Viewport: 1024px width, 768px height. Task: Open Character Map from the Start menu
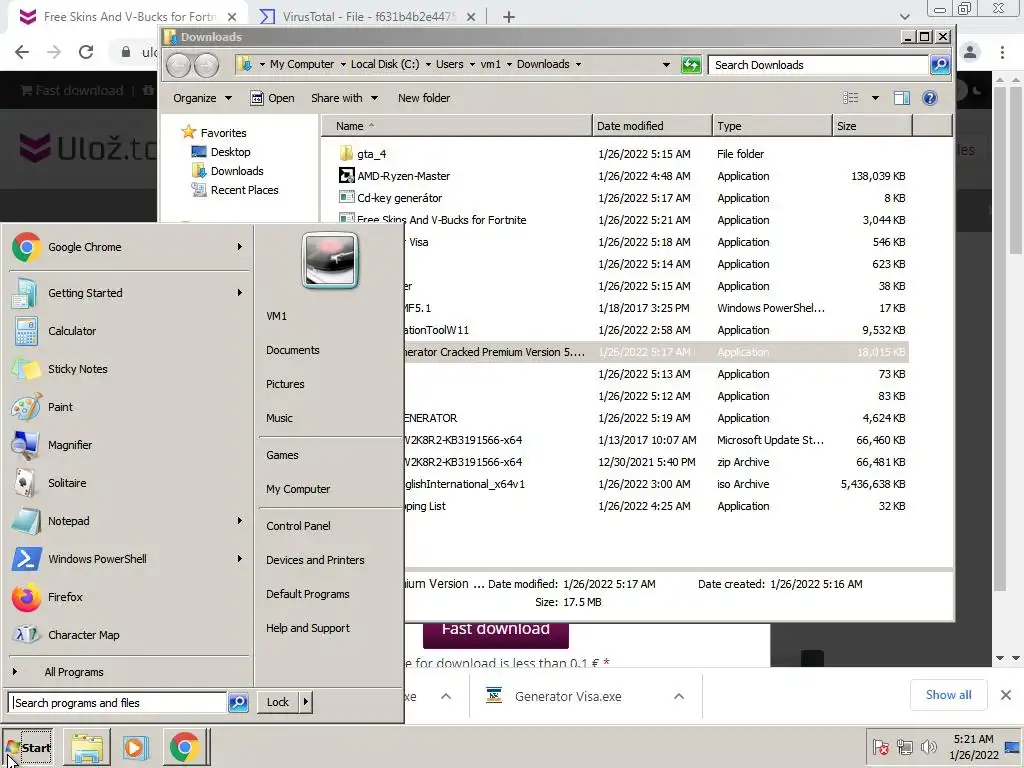click(127, 635)
